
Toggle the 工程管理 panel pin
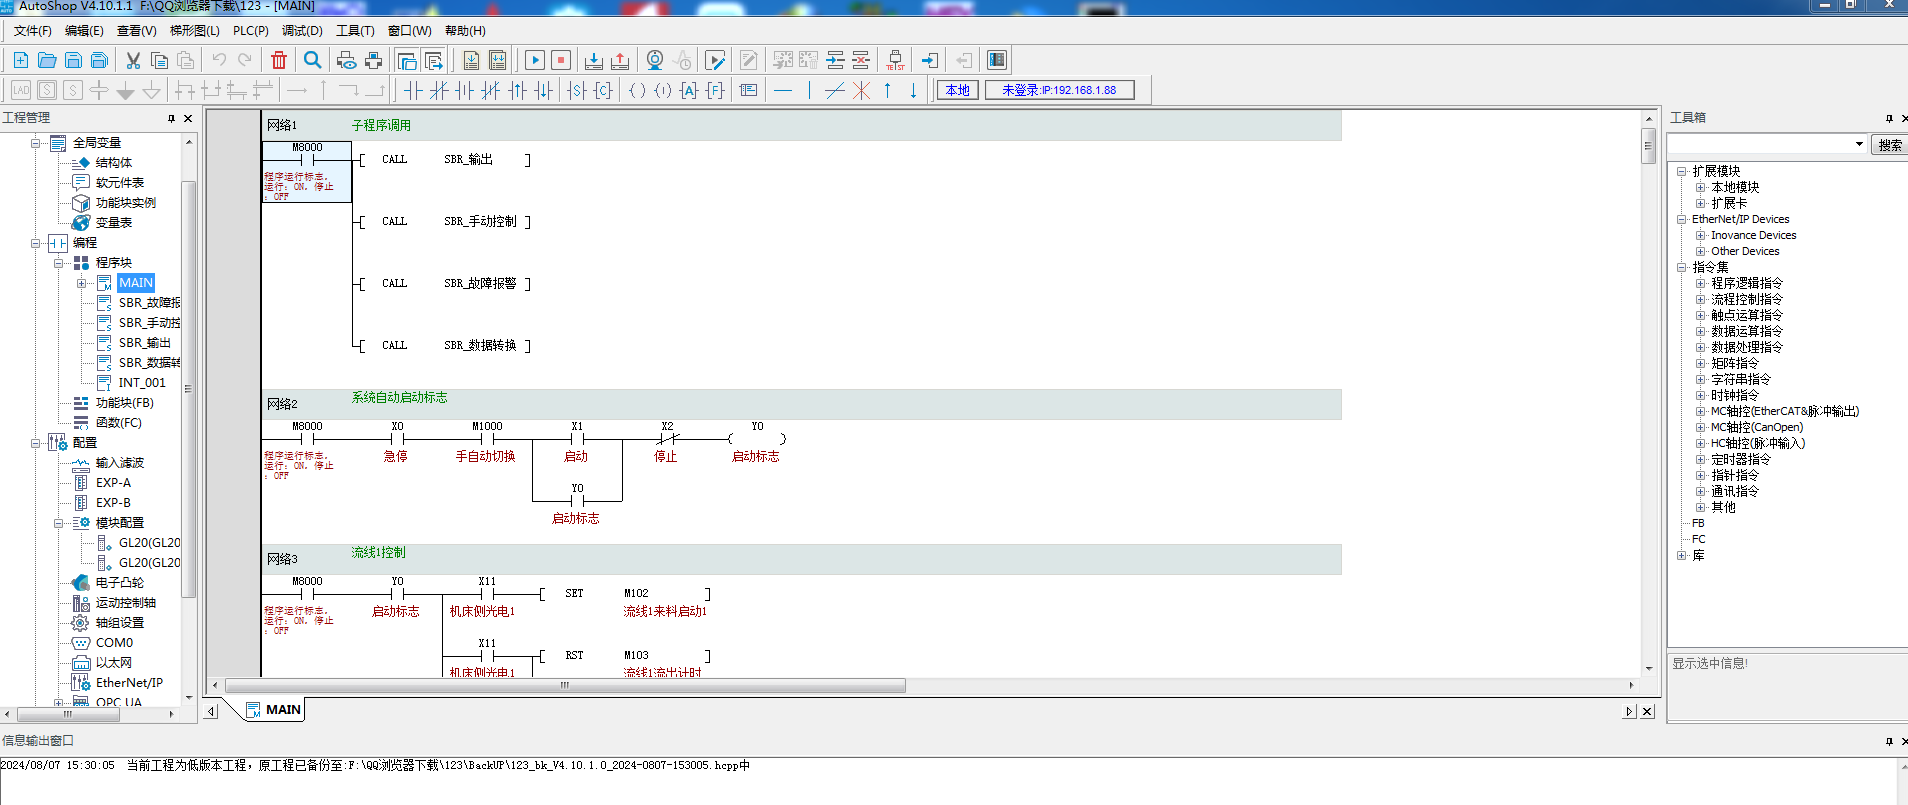pyautogui.click(x=171, y=118)
